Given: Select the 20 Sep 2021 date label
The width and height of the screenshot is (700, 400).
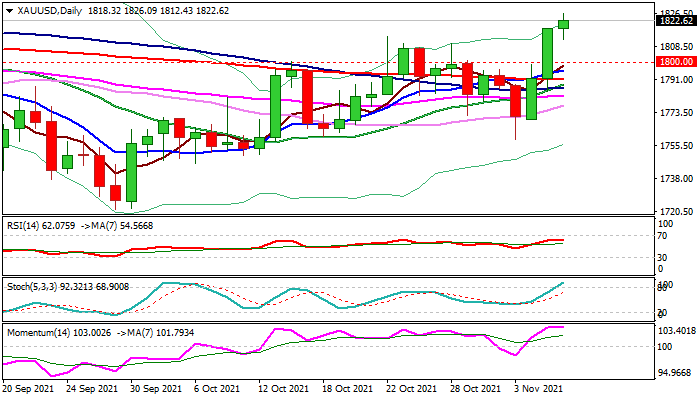Looking at the screenshot, I should 27,389.
